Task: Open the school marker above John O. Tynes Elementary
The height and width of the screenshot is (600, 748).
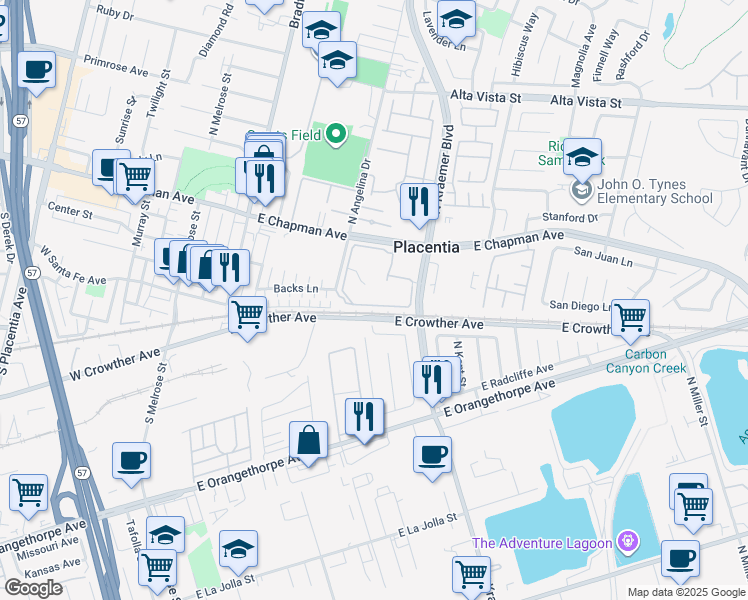Action: (x=582, y=158)
